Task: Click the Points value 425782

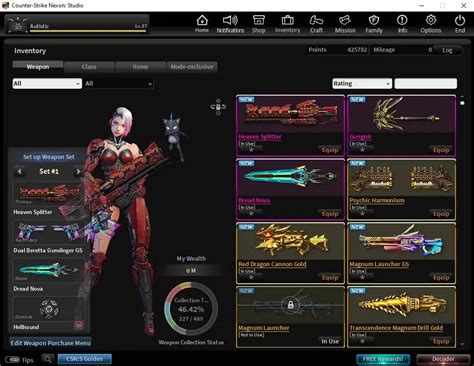Action: (x=357, y=50)
